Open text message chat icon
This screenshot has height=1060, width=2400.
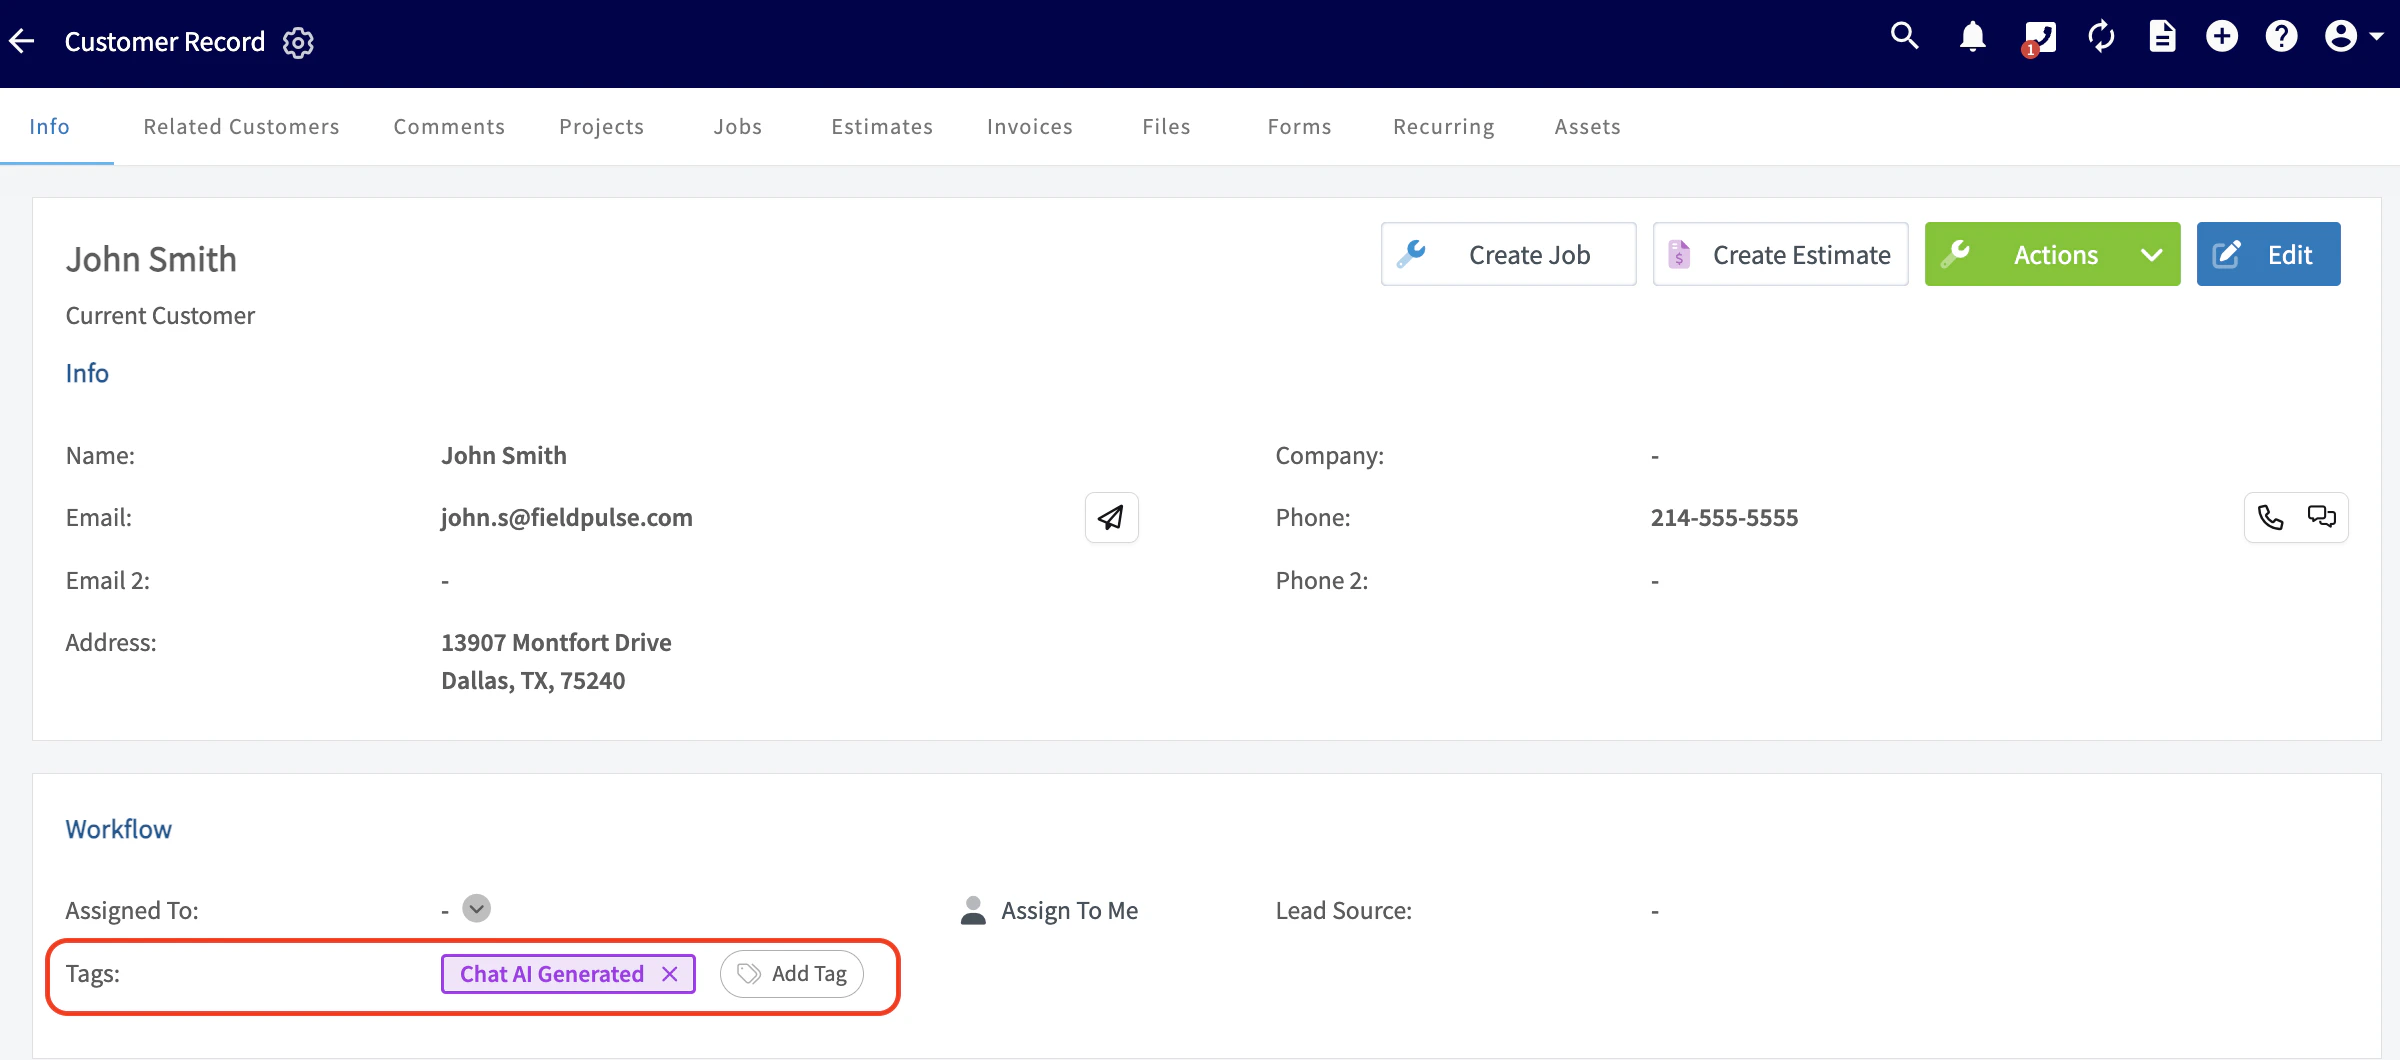2321,517
